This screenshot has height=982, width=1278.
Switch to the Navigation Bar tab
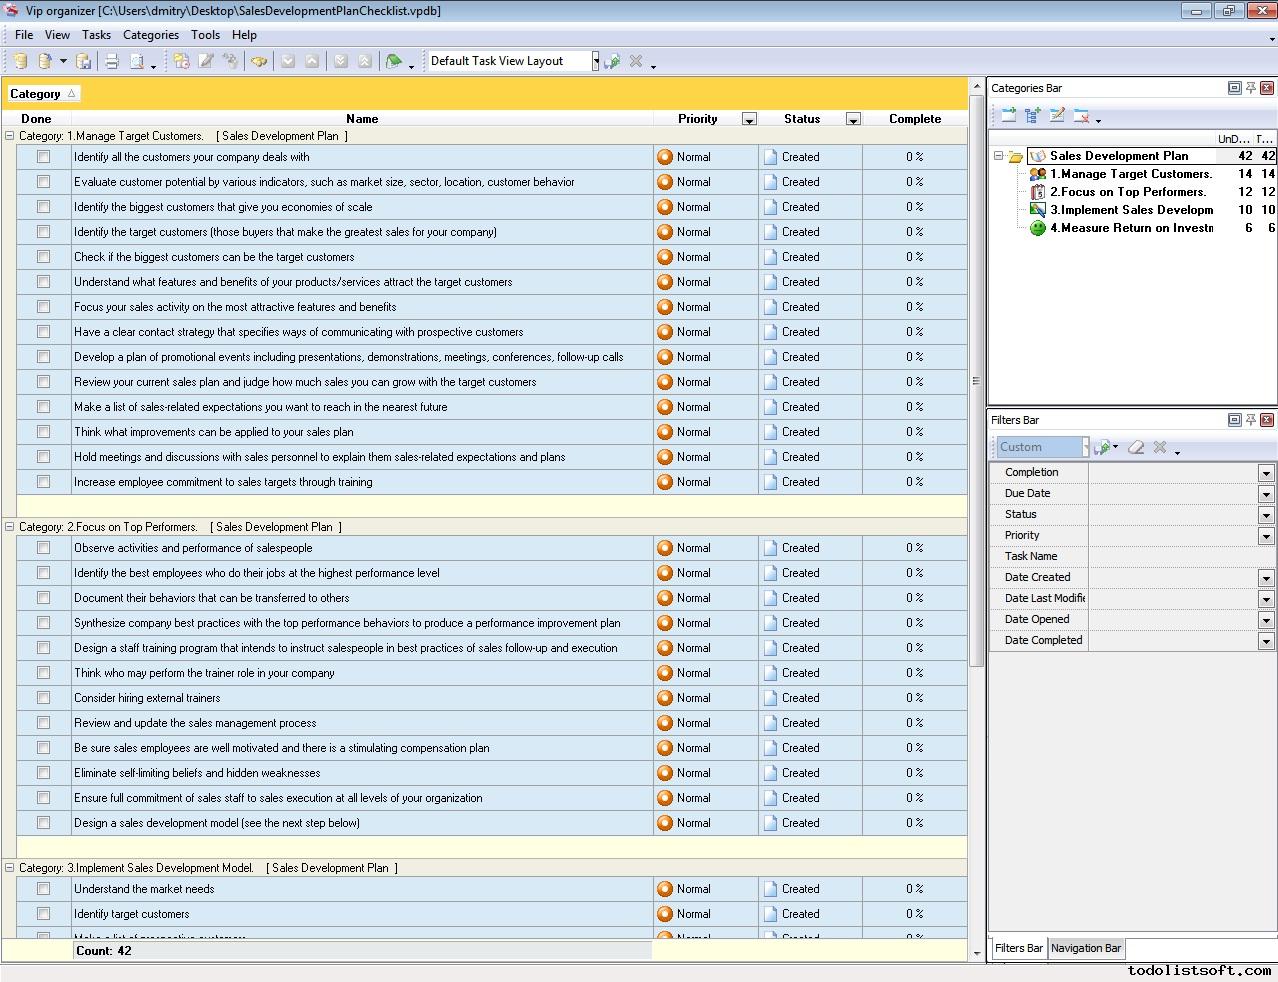(x=1086, y=948)
